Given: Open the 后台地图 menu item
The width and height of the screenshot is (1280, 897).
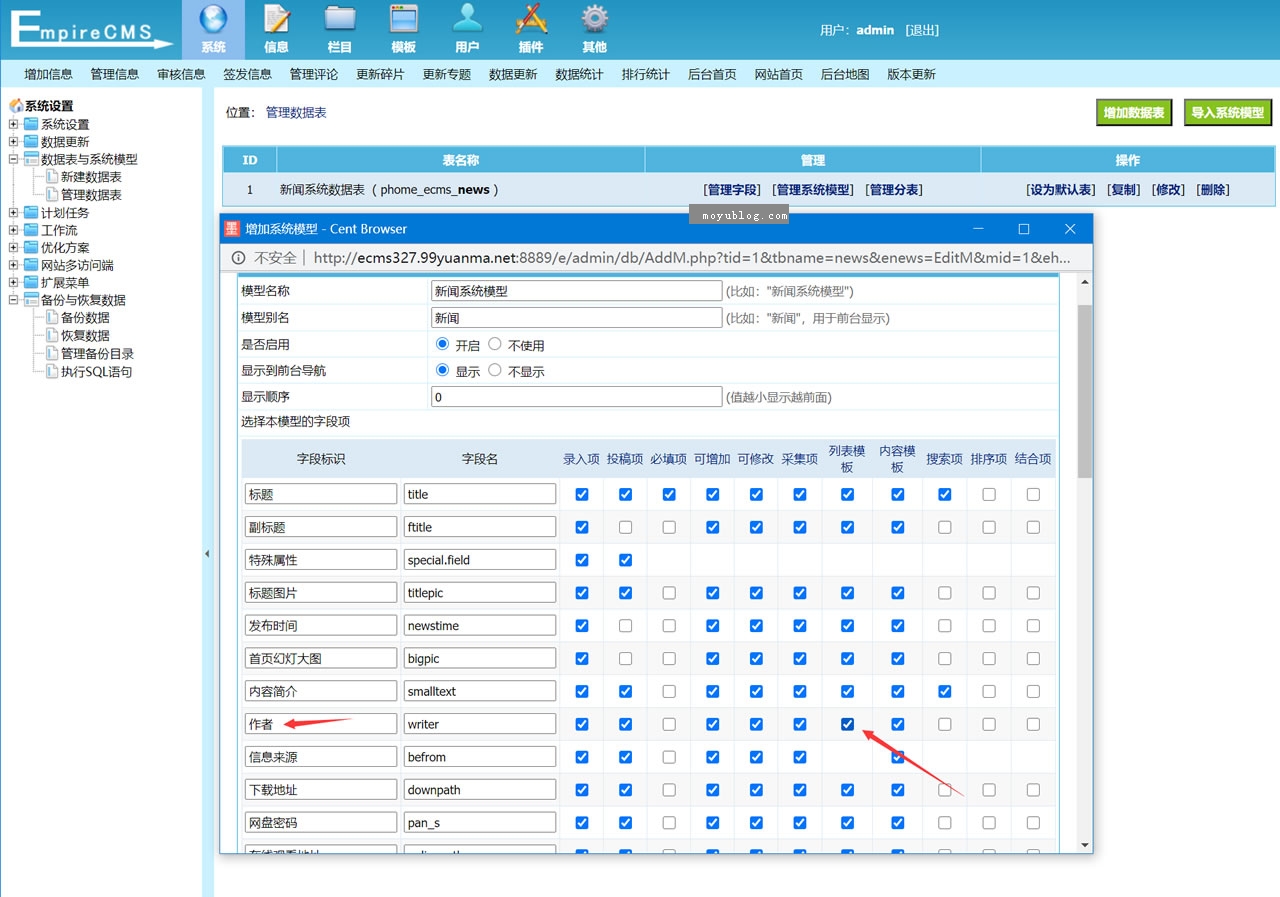Looking at the screenshot, I should pyautogui.click(x=844, y=73).
